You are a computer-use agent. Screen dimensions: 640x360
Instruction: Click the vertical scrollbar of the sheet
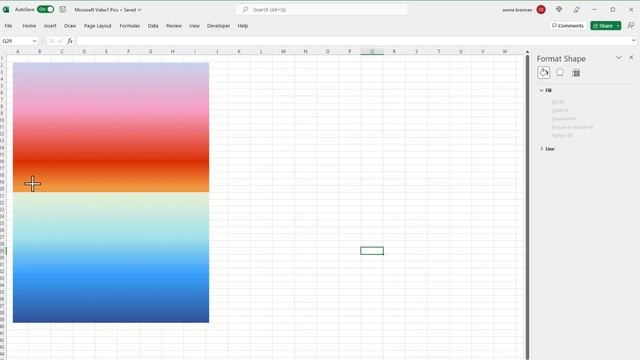(x=527, y=206)
